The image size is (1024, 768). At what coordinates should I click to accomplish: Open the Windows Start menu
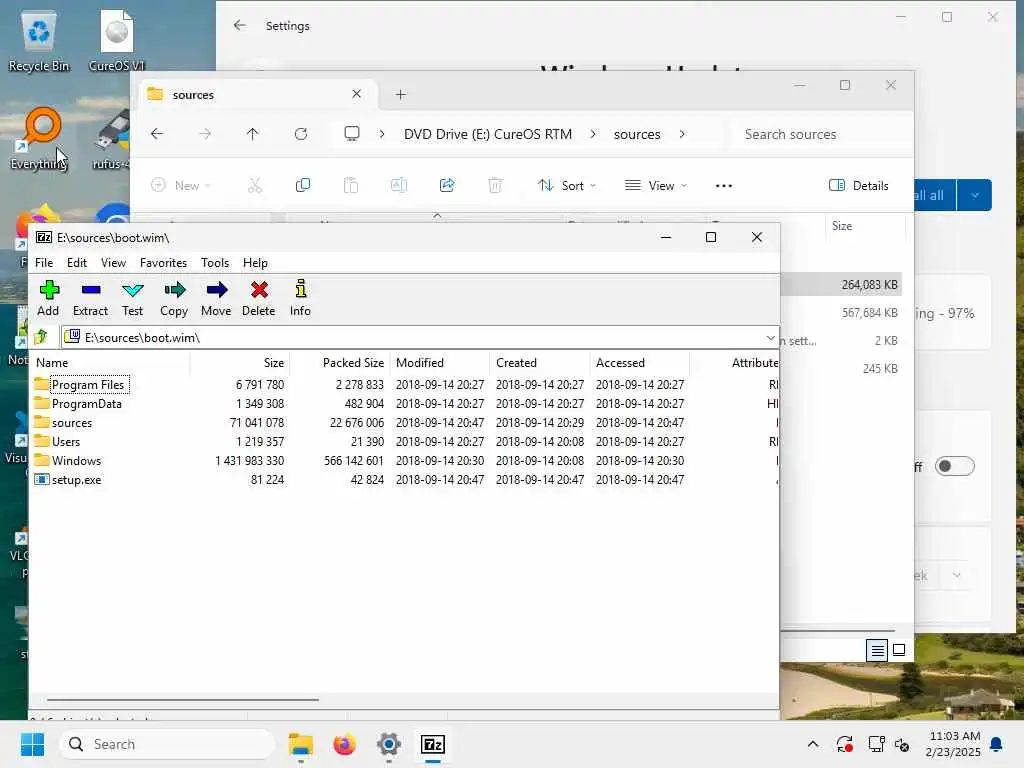tap(33, 744)
